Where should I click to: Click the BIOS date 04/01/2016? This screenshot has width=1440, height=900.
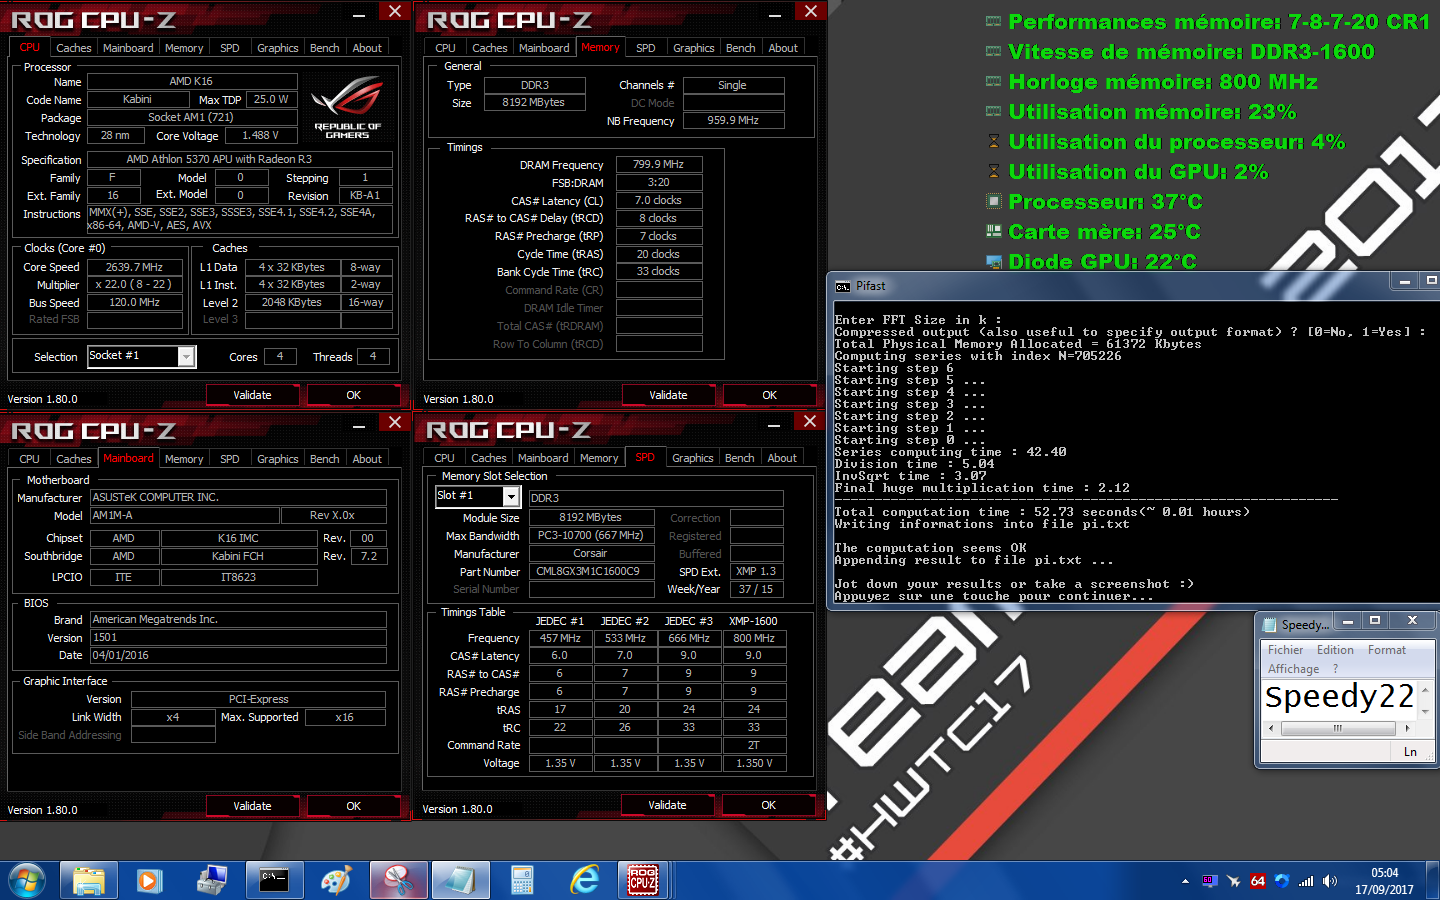click(x=238, y=655)
